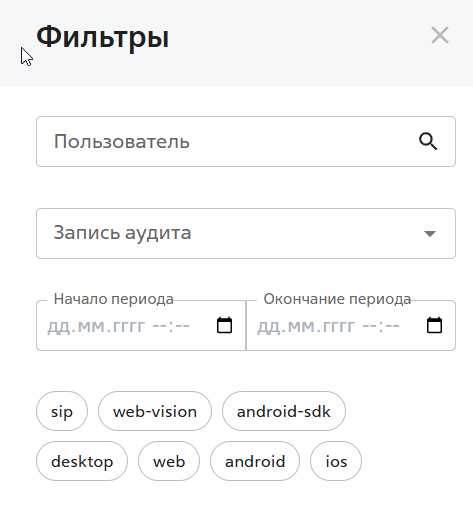Close the Фильтры panel
The width and height of the screenshot is (473, 505).
coord(440,35)
